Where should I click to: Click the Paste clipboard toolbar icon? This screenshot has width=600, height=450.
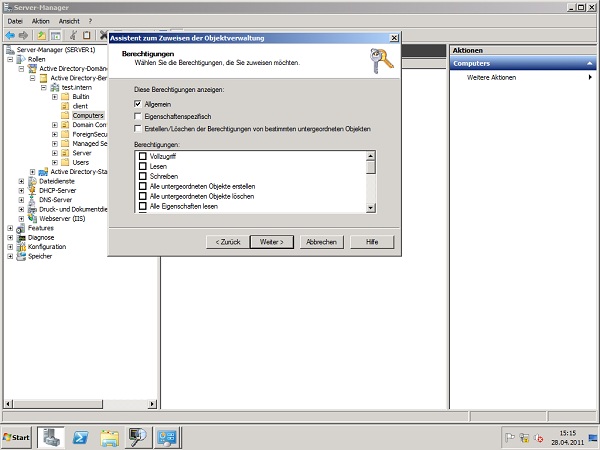(x=87, y=36)
